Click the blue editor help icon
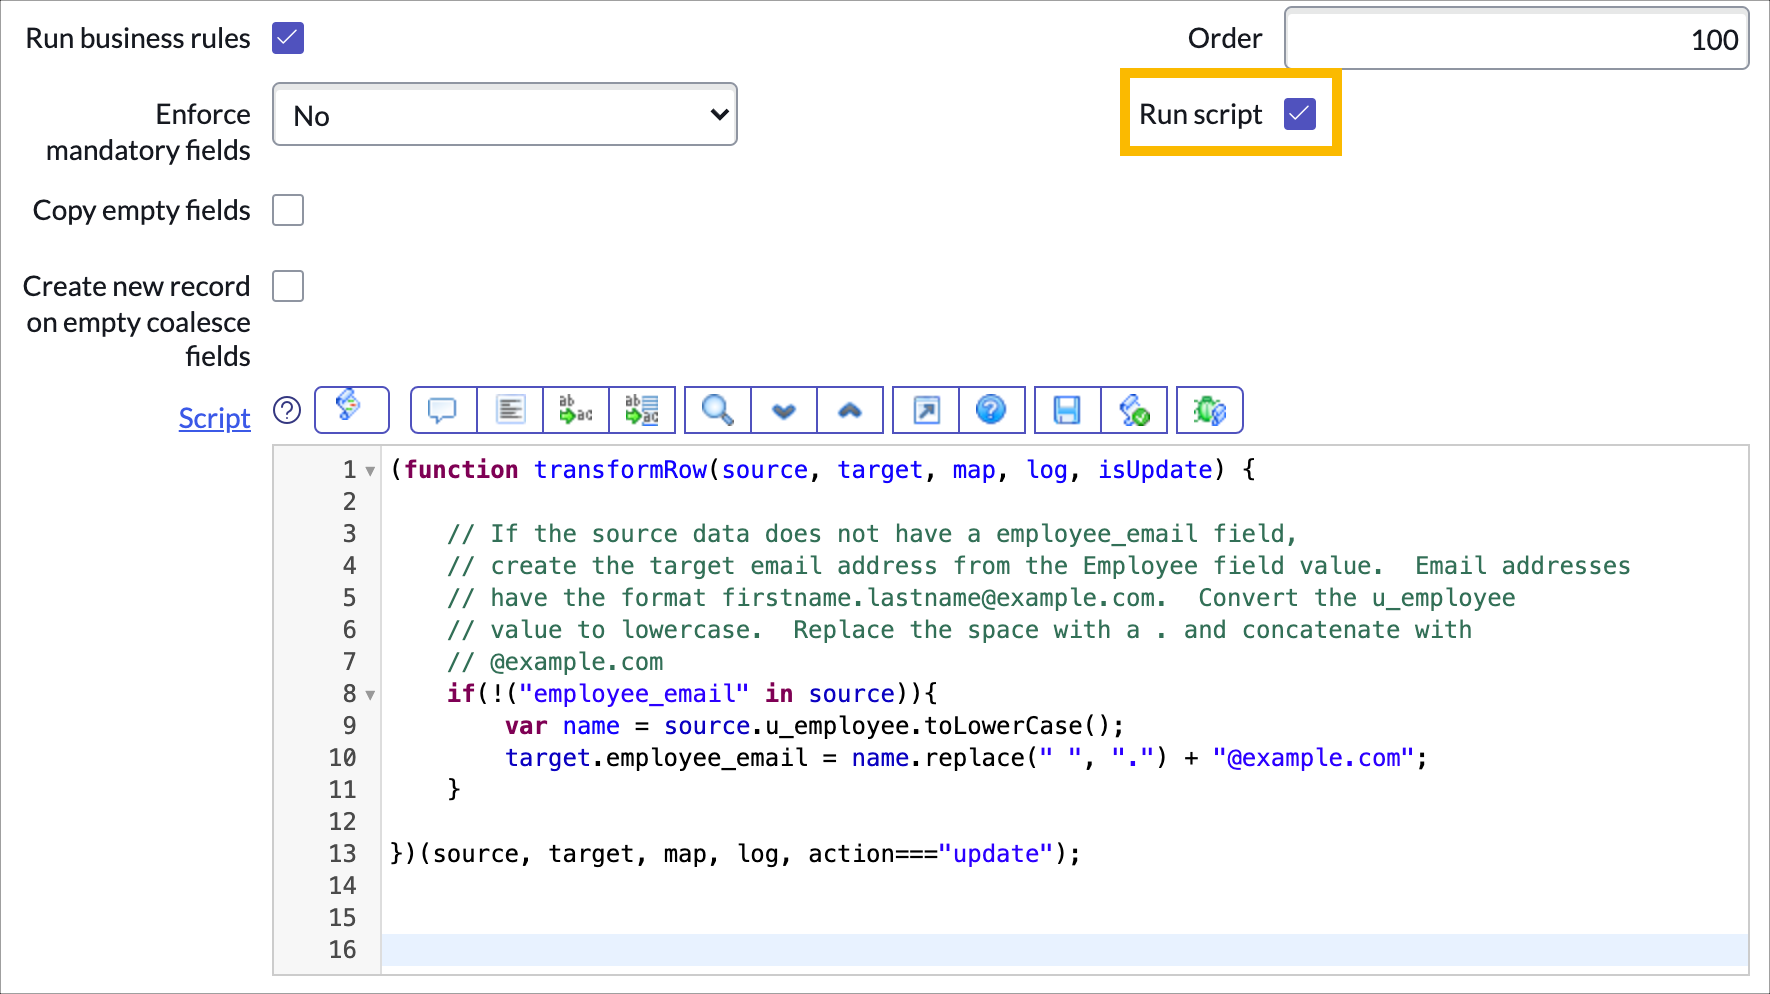1770x994 pixels. click(991, 410)
